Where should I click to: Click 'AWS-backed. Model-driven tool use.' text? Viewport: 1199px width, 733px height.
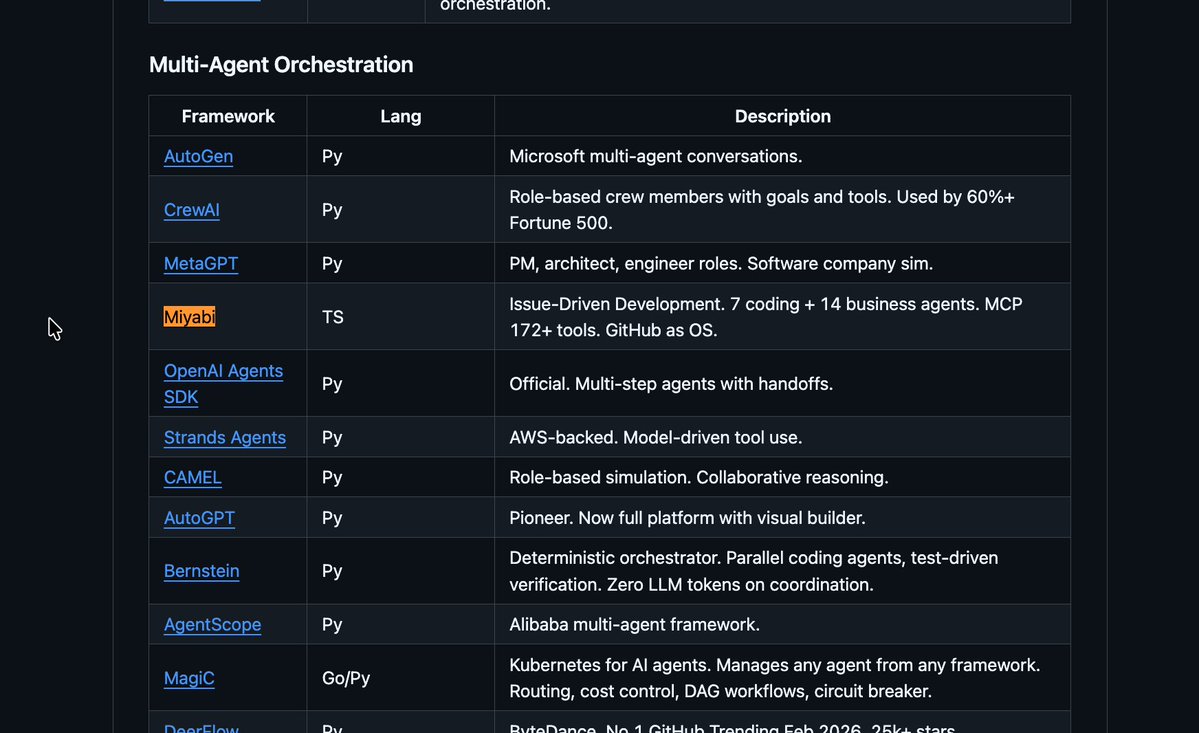coord(655,437)
